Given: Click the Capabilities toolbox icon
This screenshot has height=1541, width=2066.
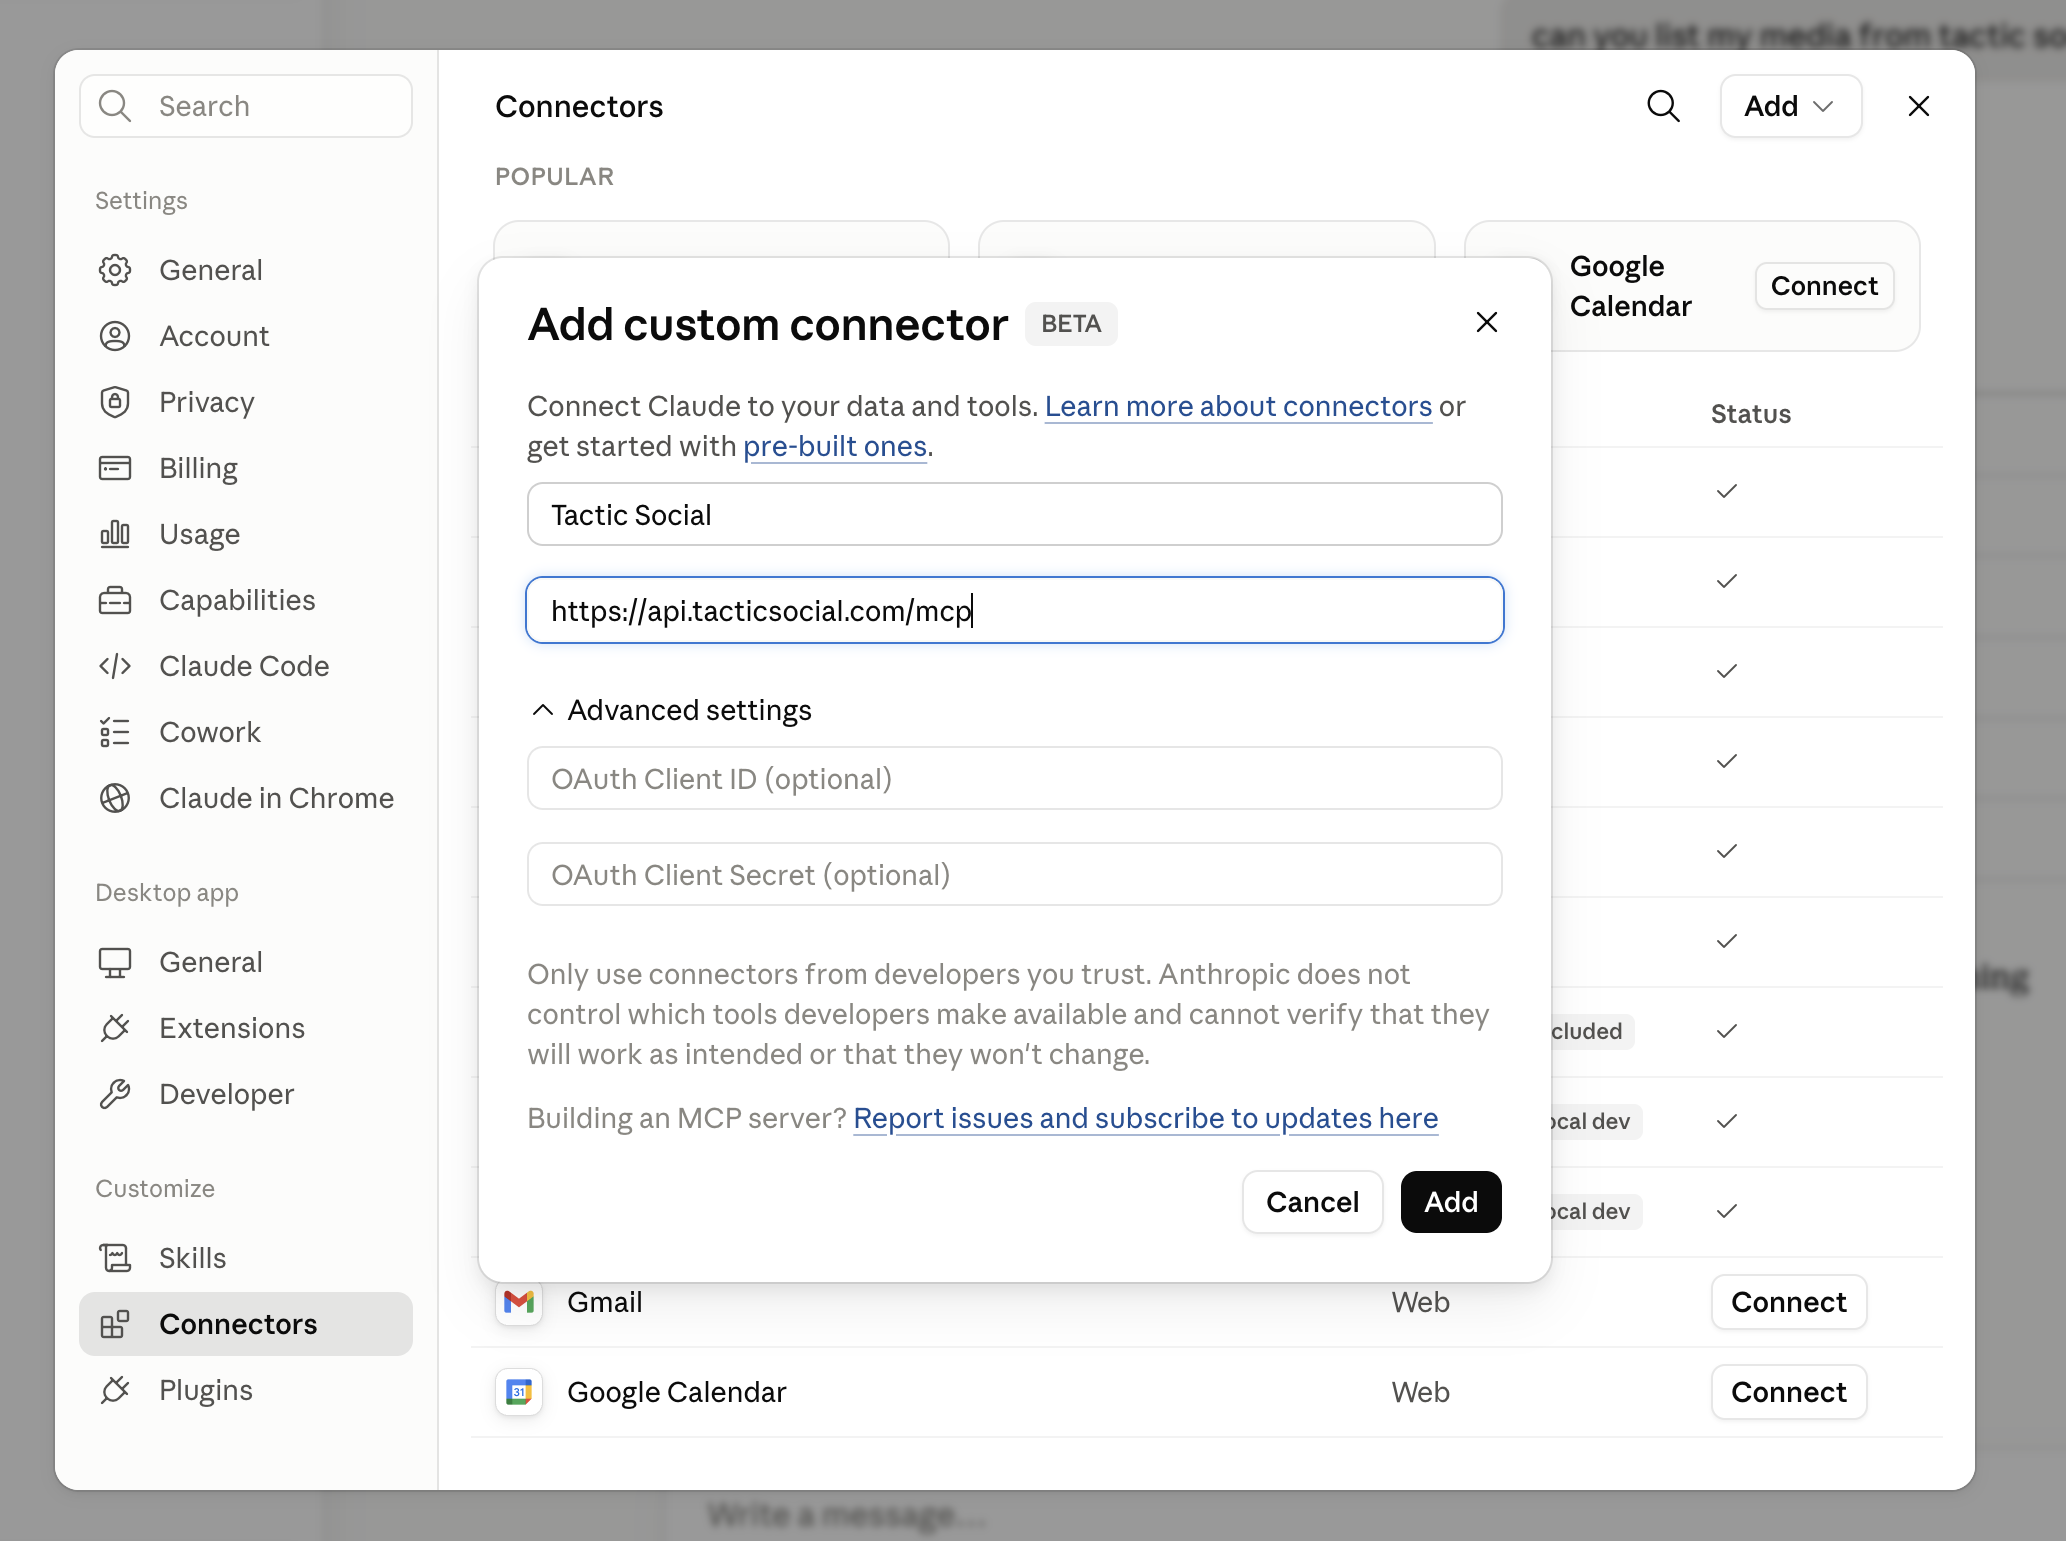Looking at the screenshot, I should coord(115,600).
